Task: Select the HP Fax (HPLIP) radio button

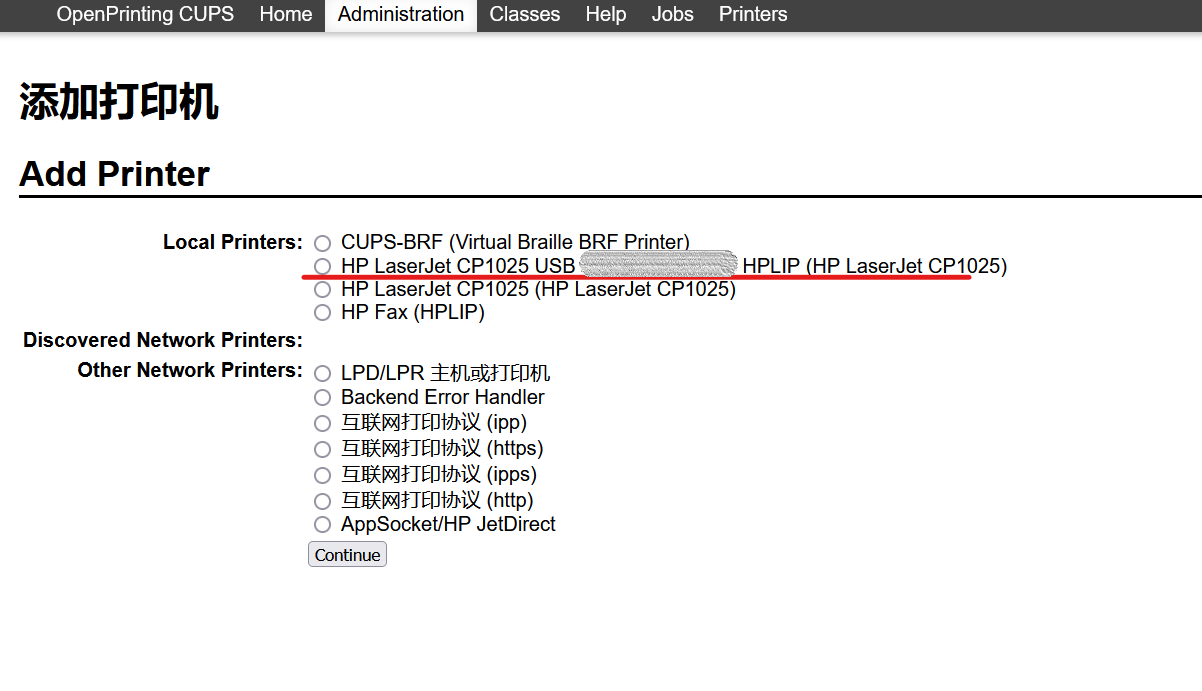Action: [x=322, y=313]
